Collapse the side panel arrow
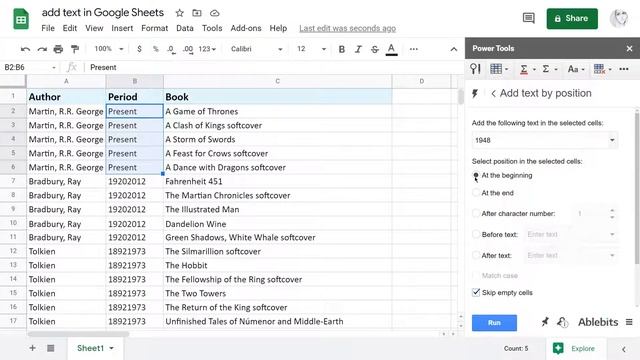Image resolution: width=640 pixels, height=360 pixels. tap(624, 349)
